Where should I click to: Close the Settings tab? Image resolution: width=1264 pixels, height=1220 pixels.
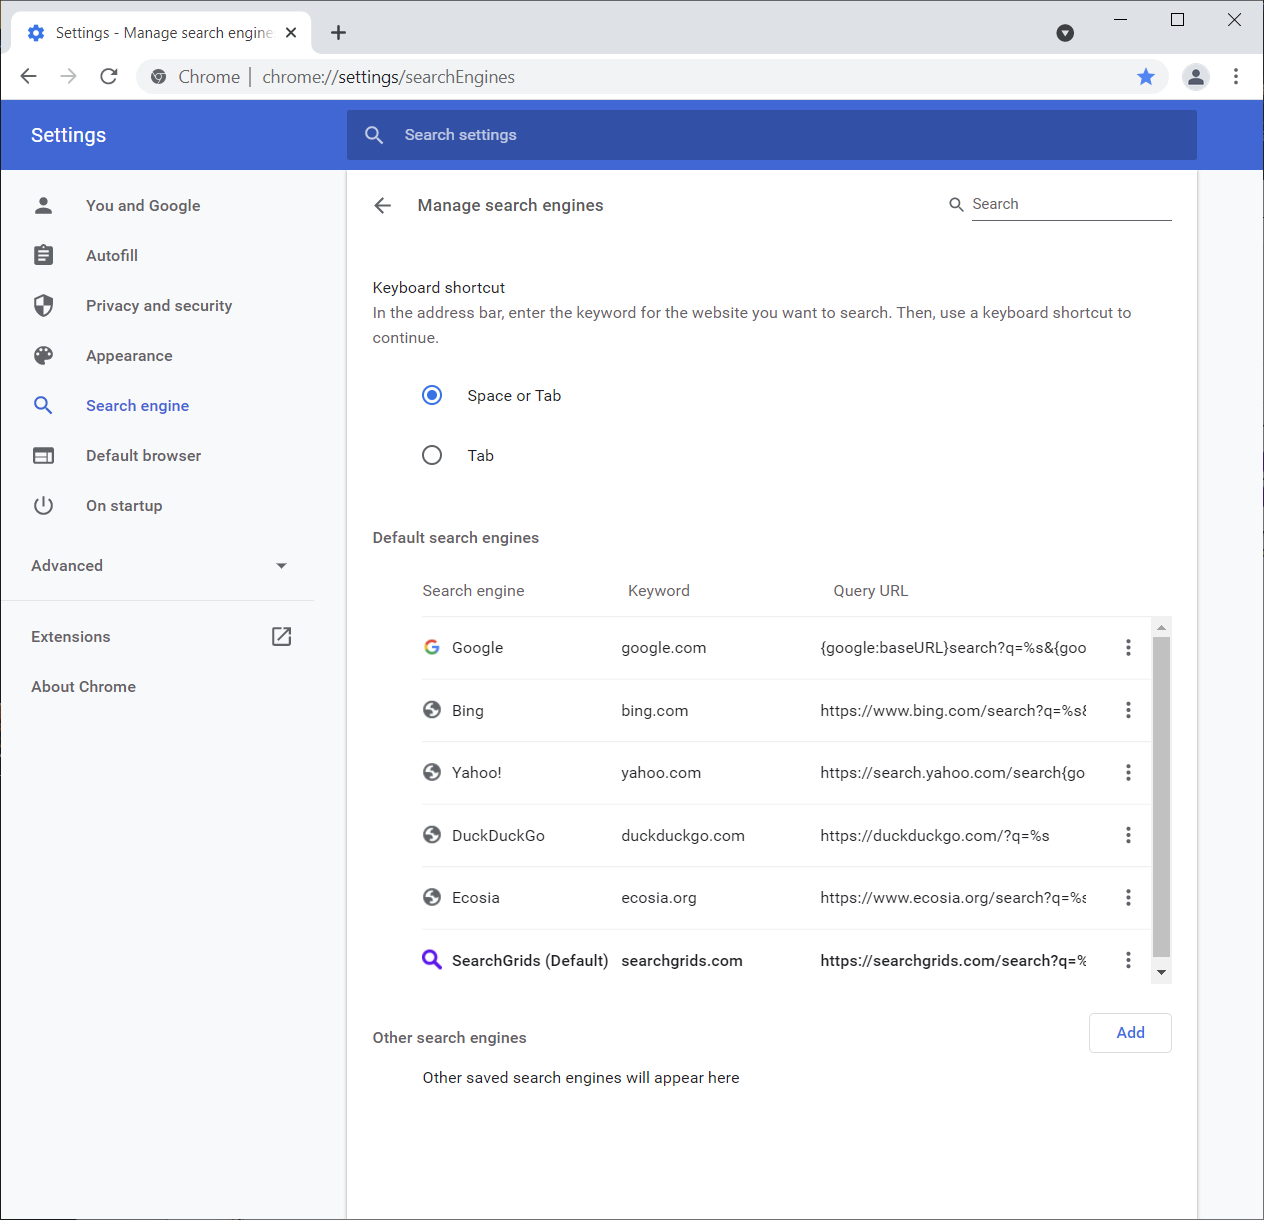click(x=291, y=33)
